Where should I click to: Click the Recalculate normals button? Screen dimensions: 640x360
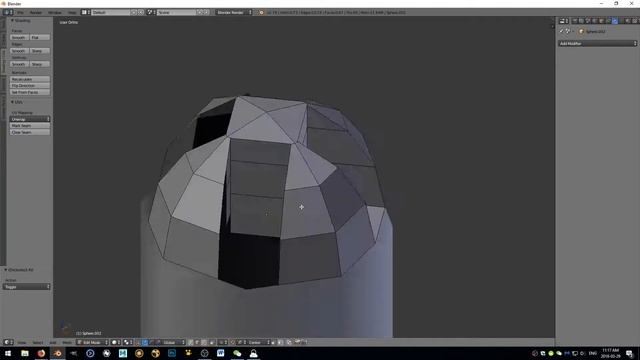tap(30, 79)
